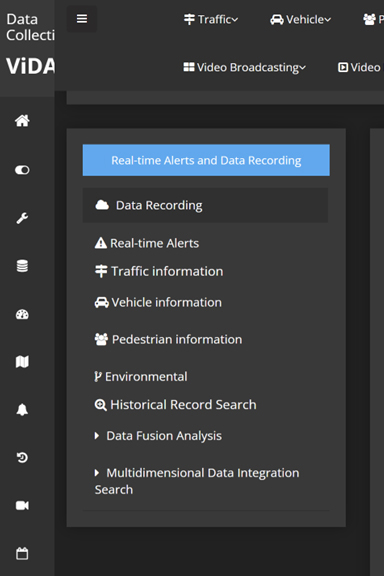Screen dimensions: 384x576
Task: Select the Data Recording menu item
Action: (x=205, y=205)
